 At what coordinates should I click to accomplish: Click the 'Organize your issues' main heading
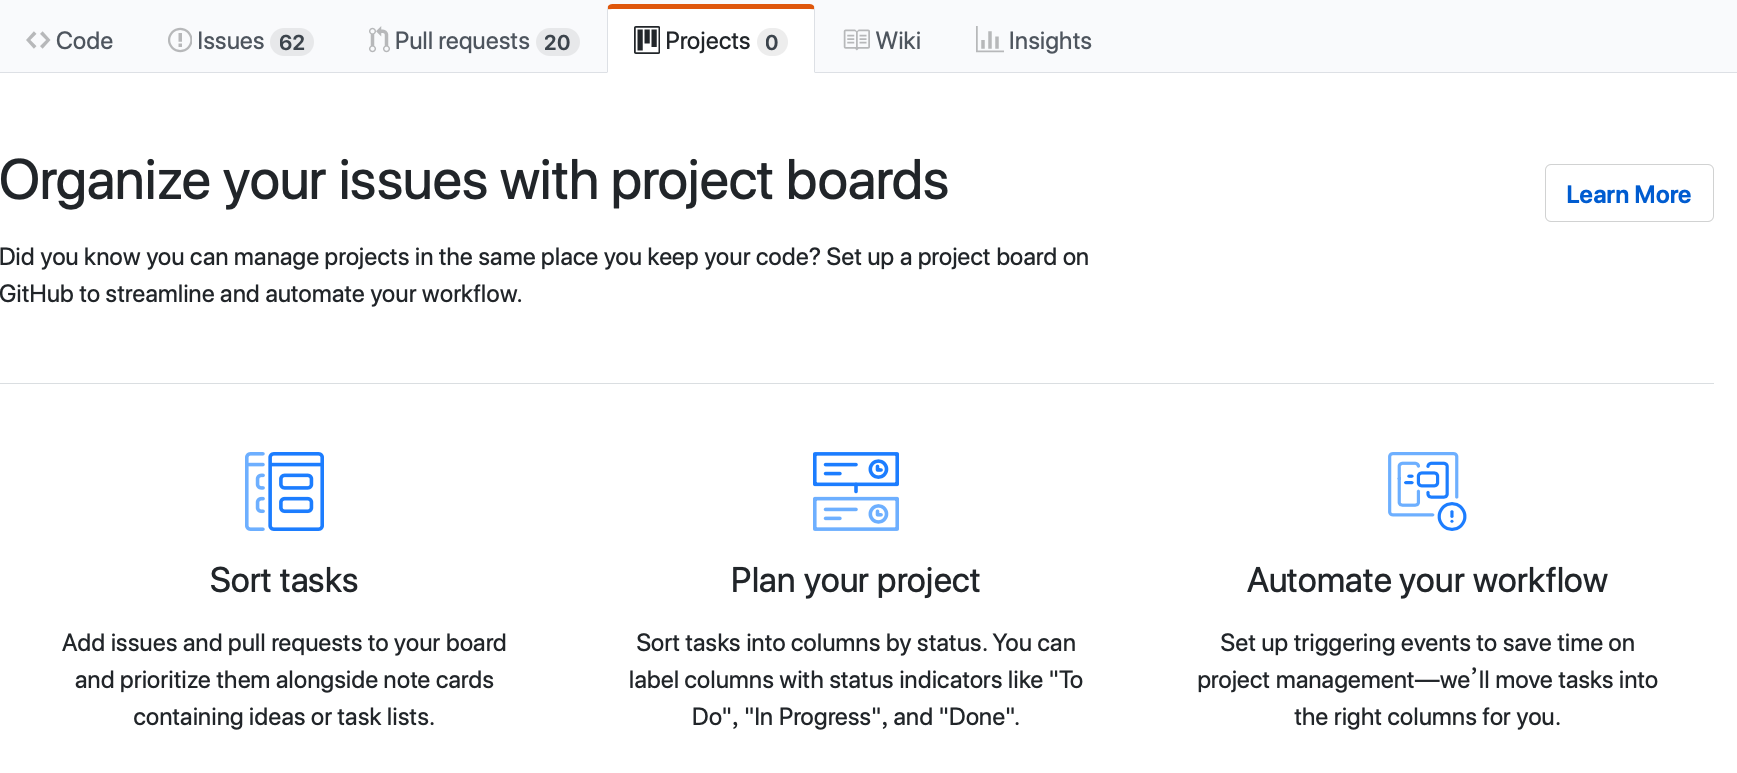474,181
